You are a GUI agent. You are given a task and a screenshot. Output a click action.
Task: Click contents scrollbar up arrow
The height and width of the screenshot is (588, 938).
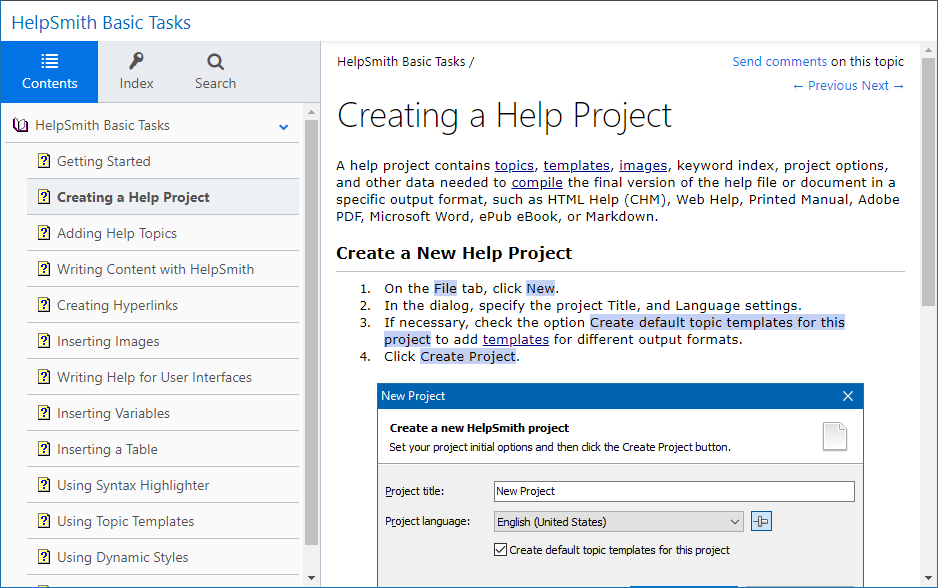(x=311, y=112)
